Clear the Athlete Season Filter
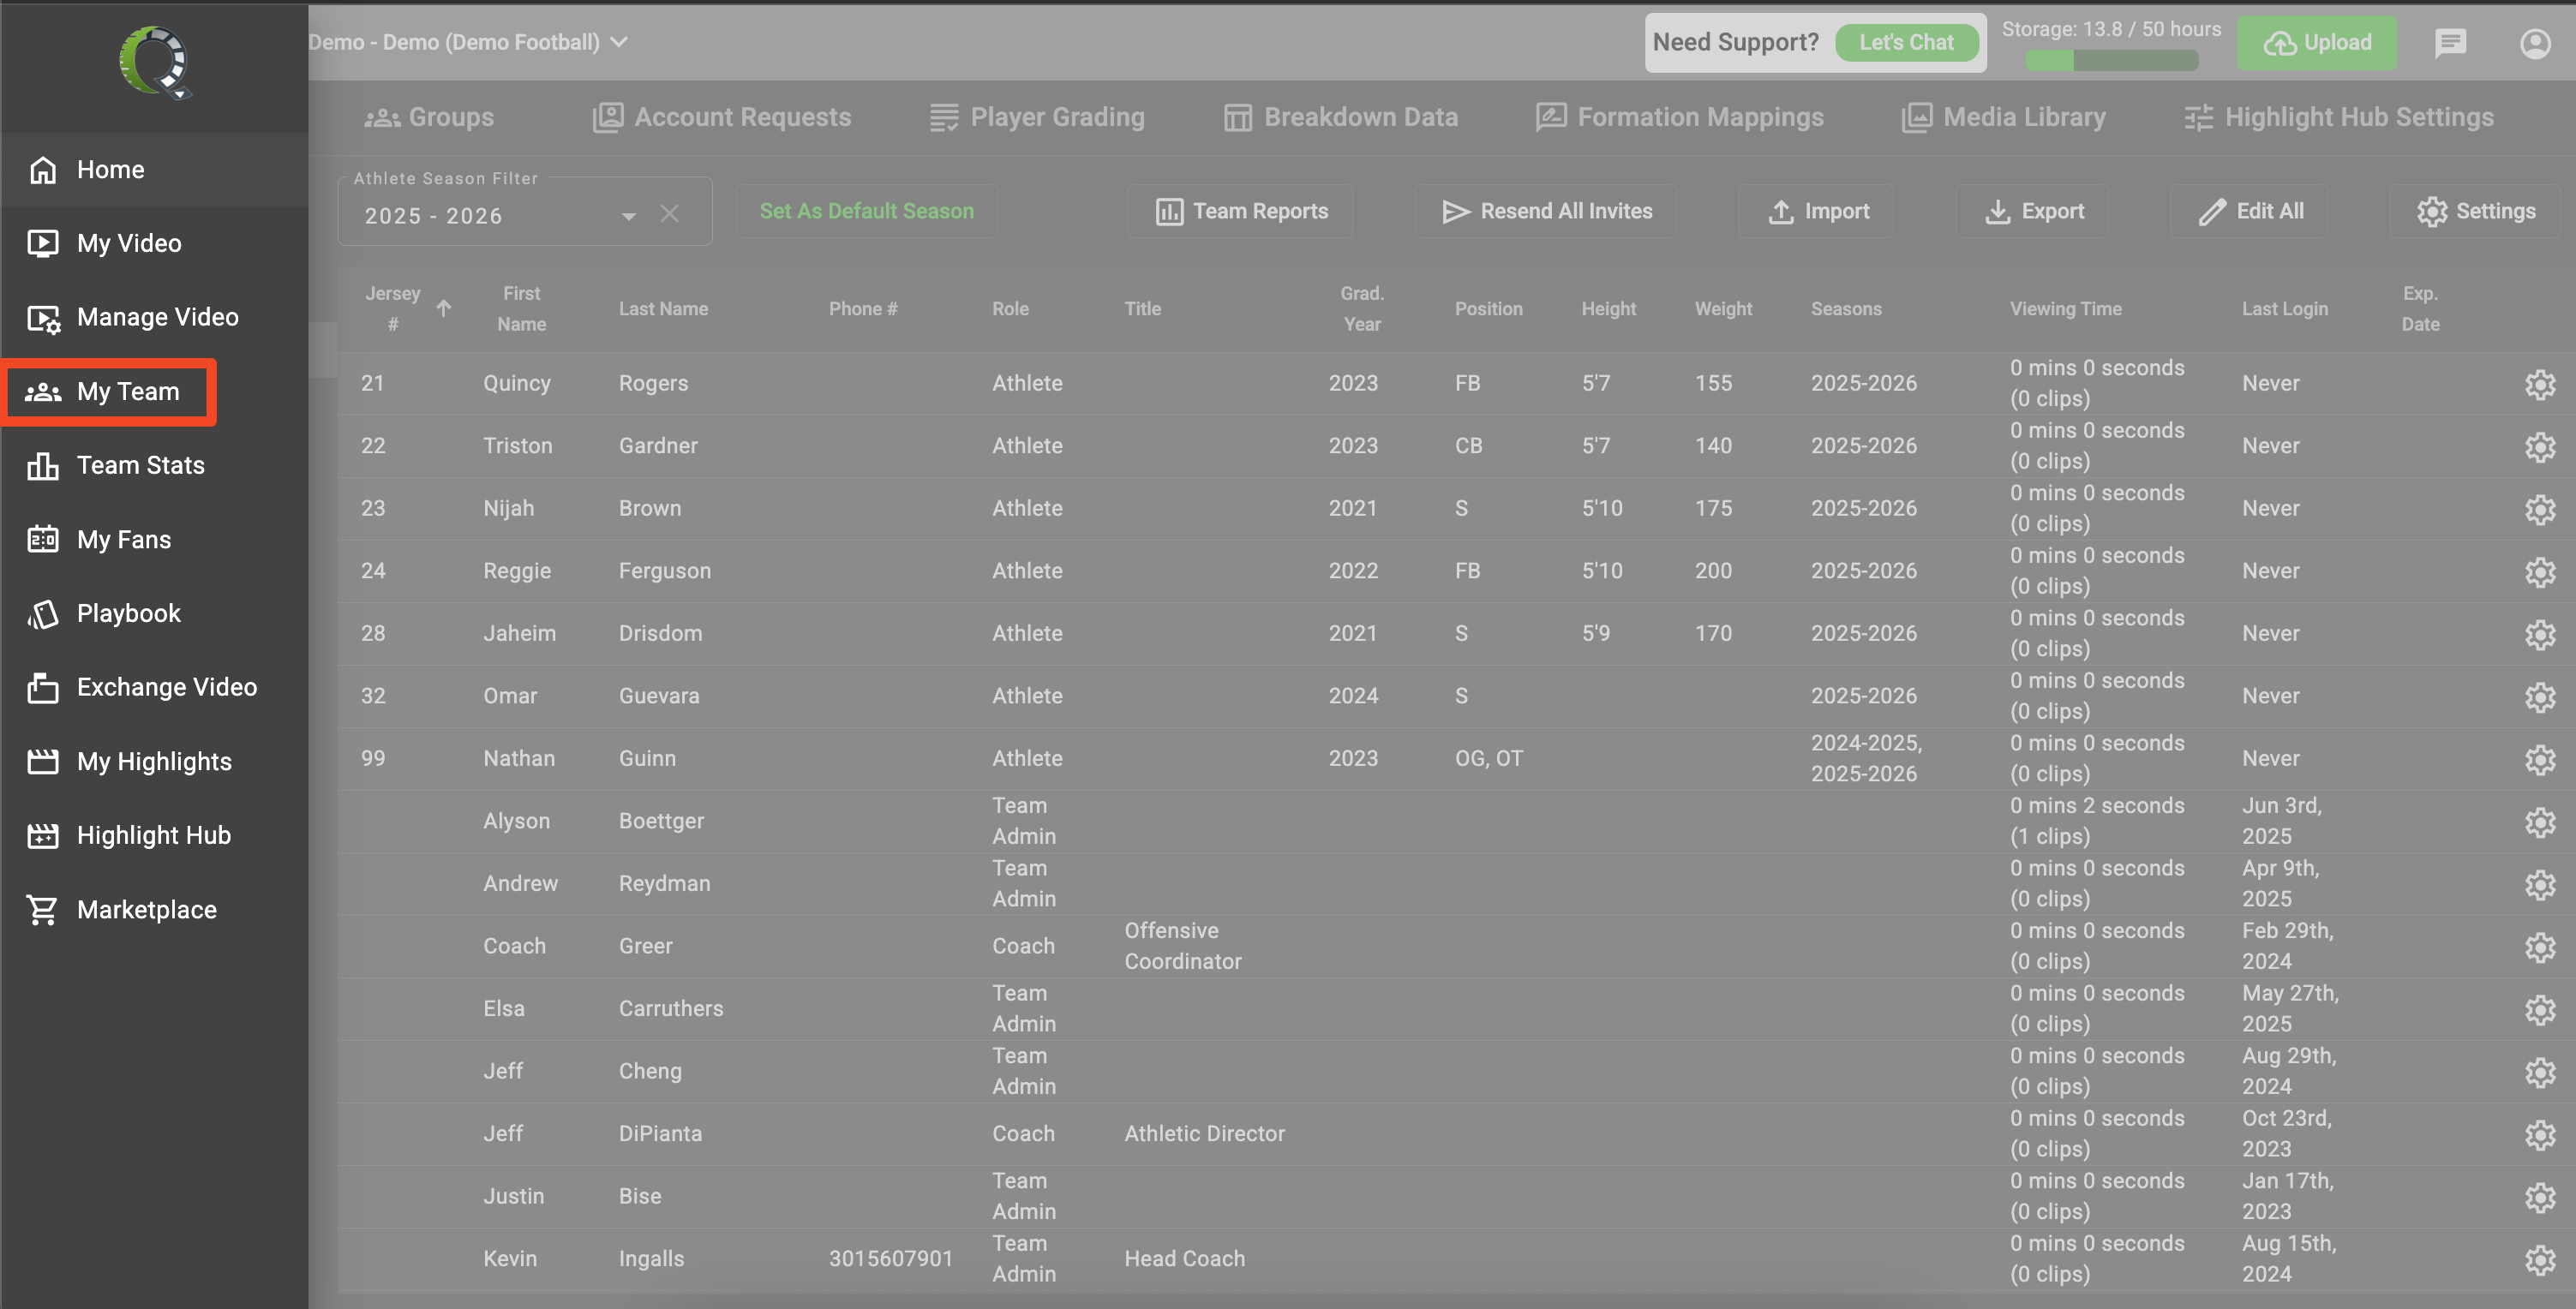The width and height of the screenshot is (2576, 1309). point(669,214)
